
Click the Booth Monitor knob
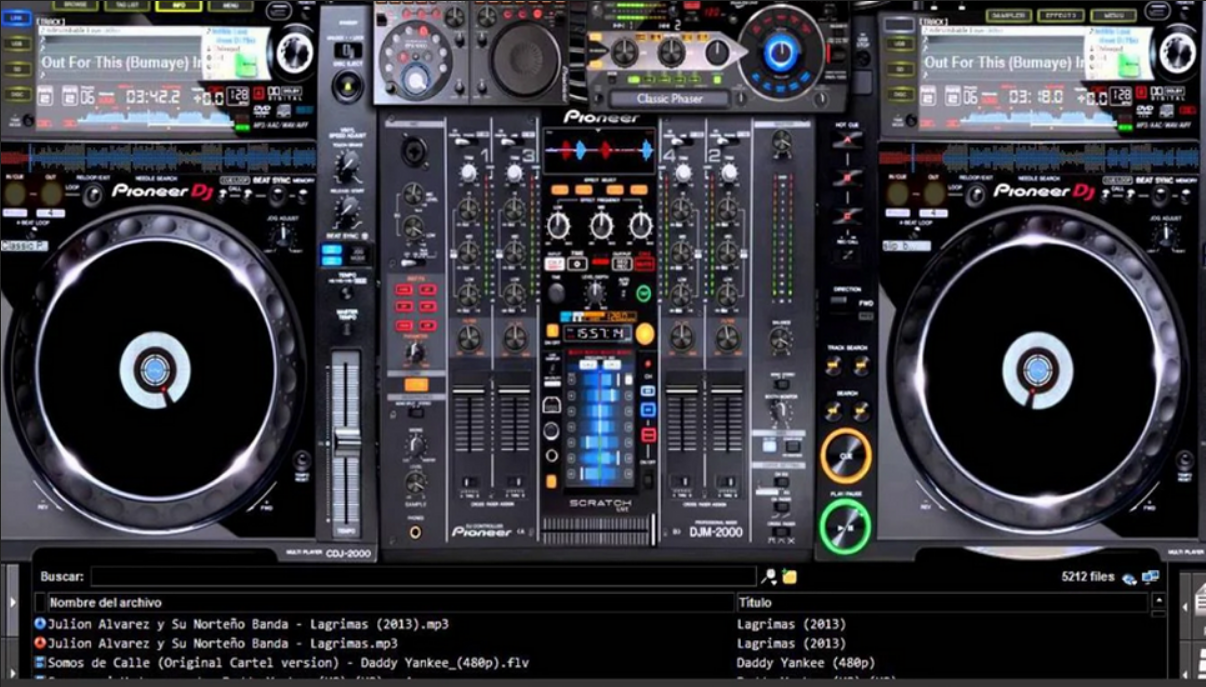pyautogui.click(x=781, y=412)
